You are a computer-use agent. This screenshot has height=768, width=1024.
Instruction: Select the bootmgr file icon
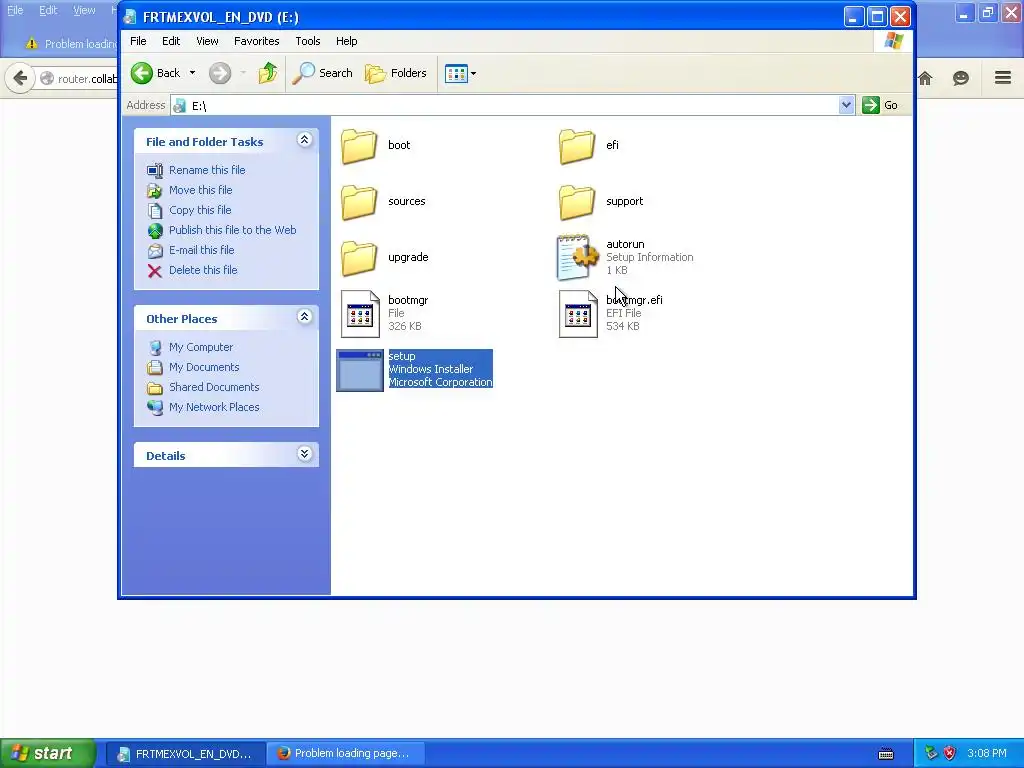(360, 313)
